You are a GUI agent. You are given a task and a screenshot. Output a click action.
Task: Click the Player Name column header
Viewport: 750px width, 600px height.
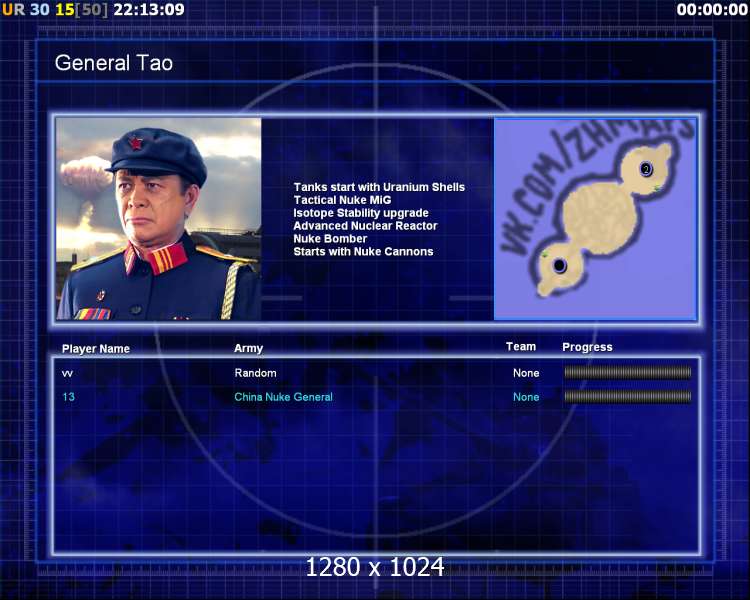(x=96, y=349)
